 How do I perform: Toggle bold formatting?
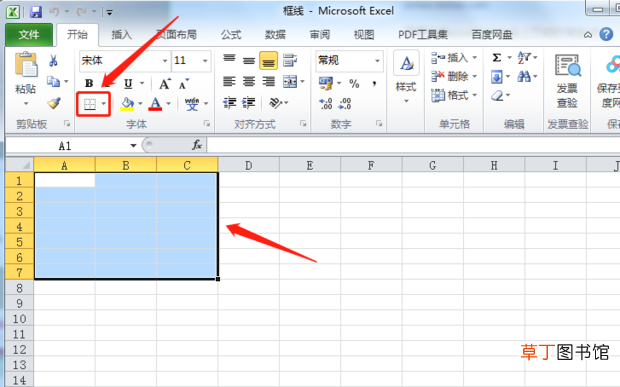[x=89, y=83]
